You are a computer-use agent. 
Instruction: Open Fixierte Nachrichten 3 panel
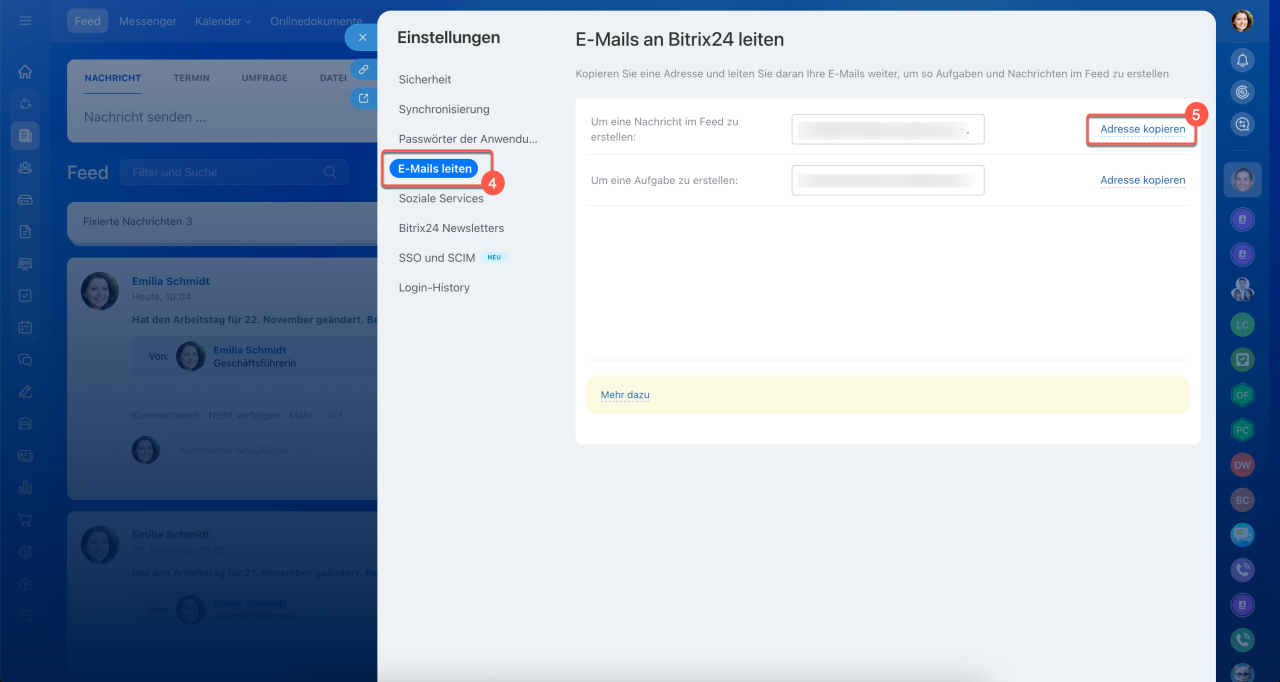pos(220,221)
